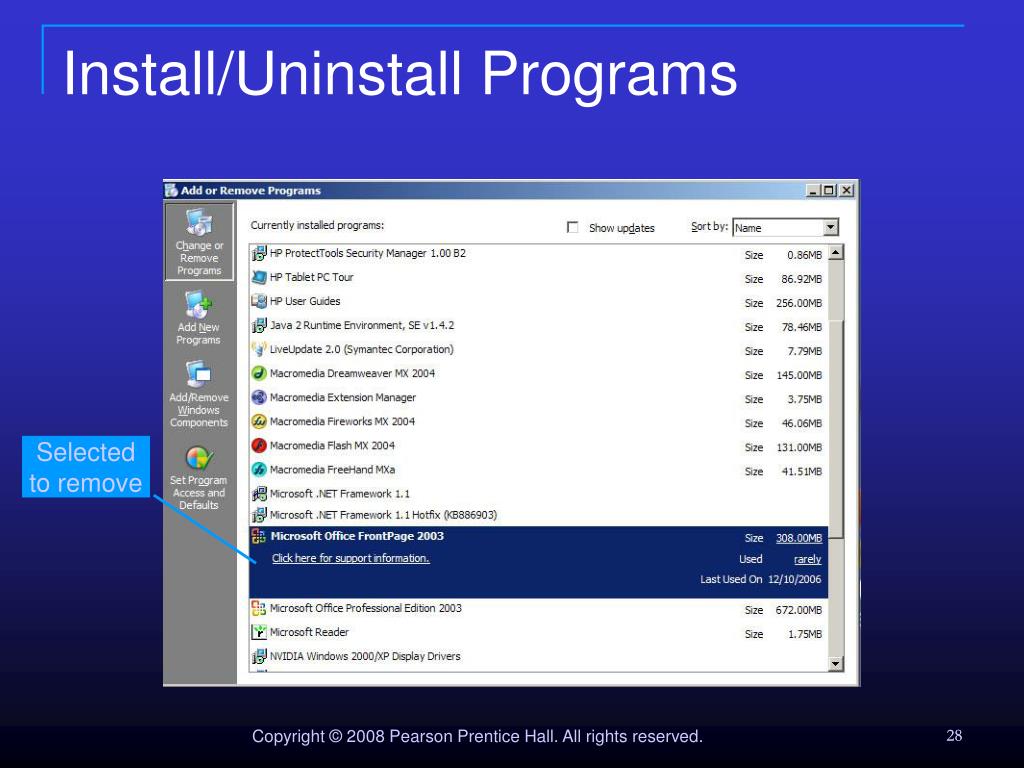Click Add or Remove Programs title bar icon
Screen dimensions: 1024x768
tap(171, 191)
